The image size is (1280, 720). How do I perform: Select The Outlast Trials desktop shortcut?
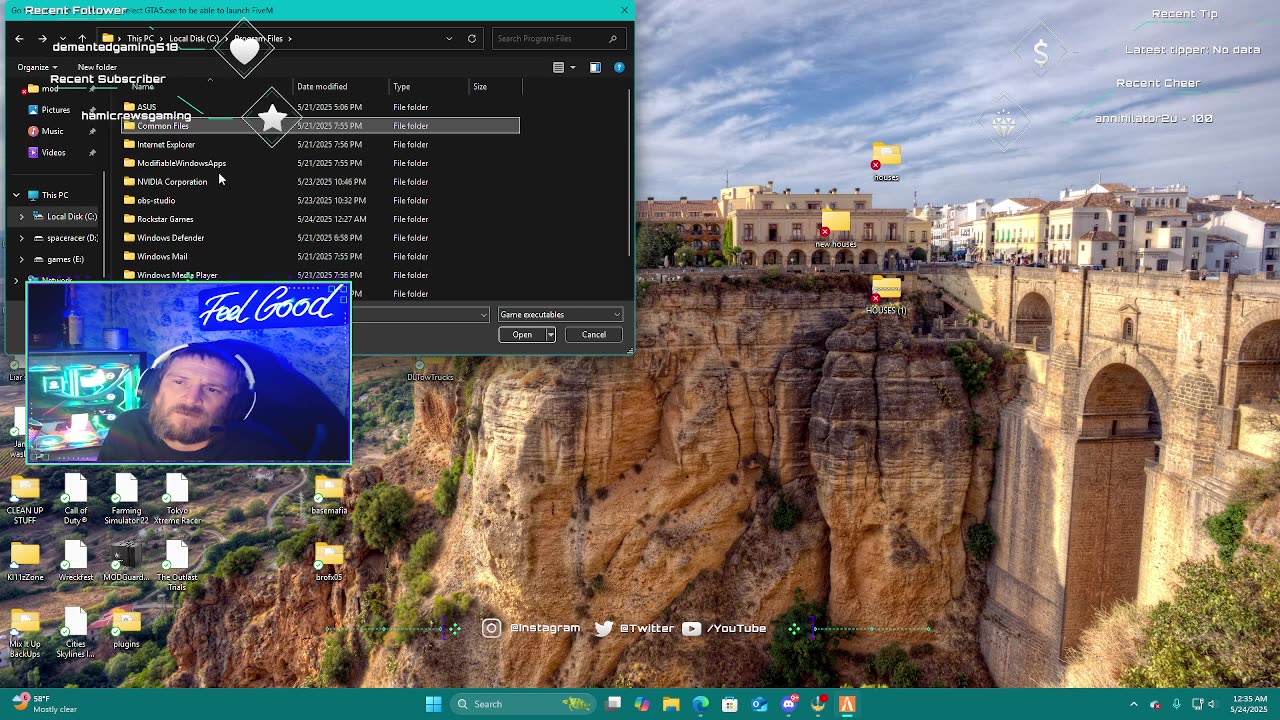(x=177, y=566)
